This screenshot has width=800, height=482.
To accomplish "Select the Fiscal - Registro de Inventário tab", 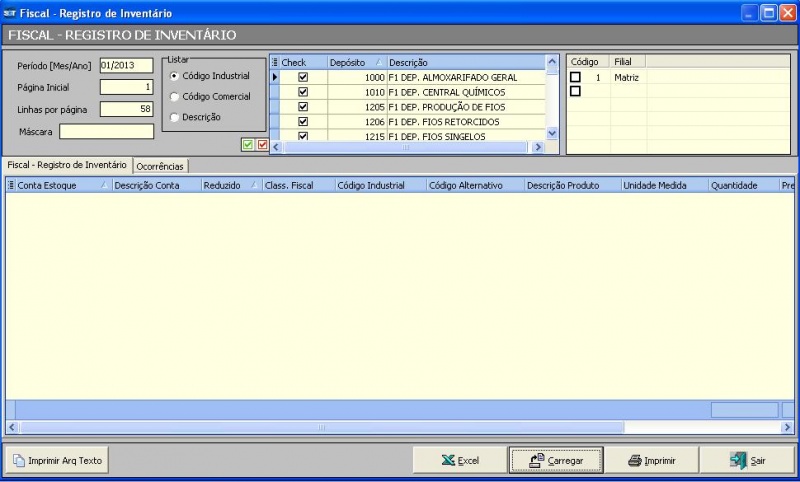I will pyautogui.click(x=67, y=164).
